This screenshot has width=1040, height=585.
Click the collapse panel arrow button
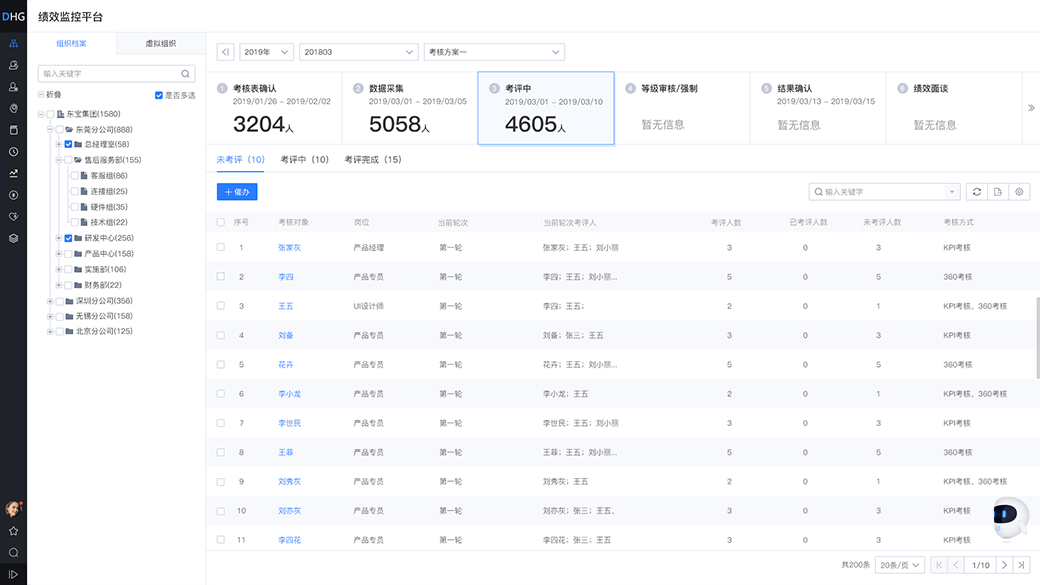[x=226, y=52]
